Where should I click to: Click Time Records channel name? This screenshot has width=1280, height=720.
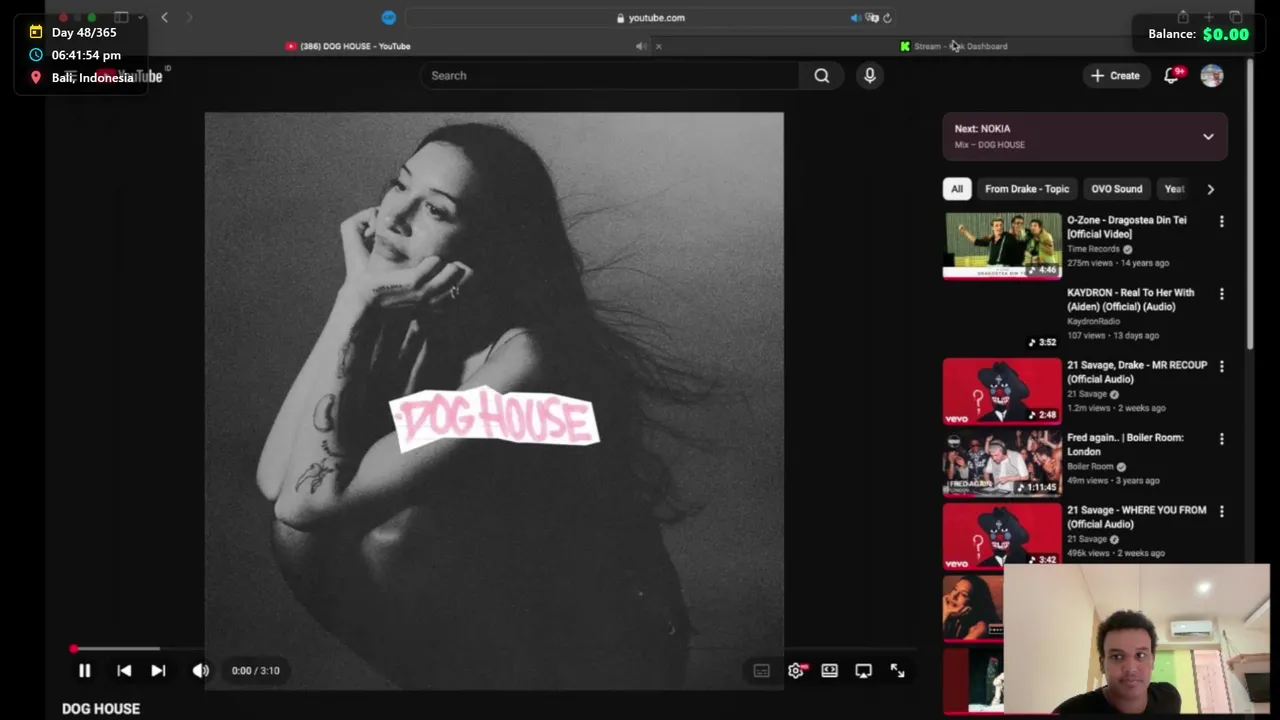(x=1093, y=249)
